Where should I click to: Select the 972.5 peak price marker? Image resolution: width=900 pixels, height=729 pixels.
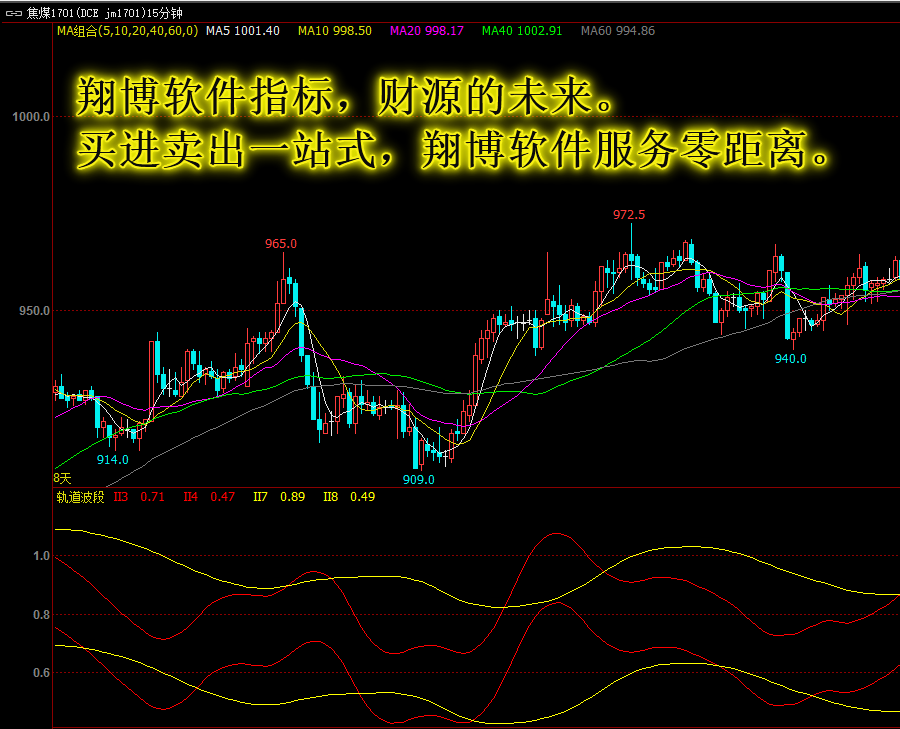coord(629,215)
